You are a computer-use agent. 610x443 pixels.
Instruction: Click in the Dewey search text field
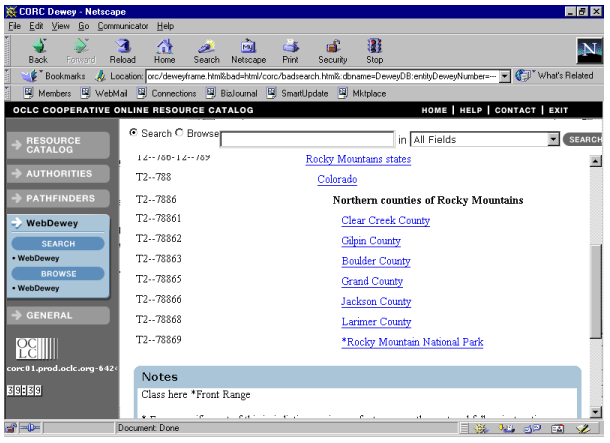pyautogui.click(x=307, y=140)
